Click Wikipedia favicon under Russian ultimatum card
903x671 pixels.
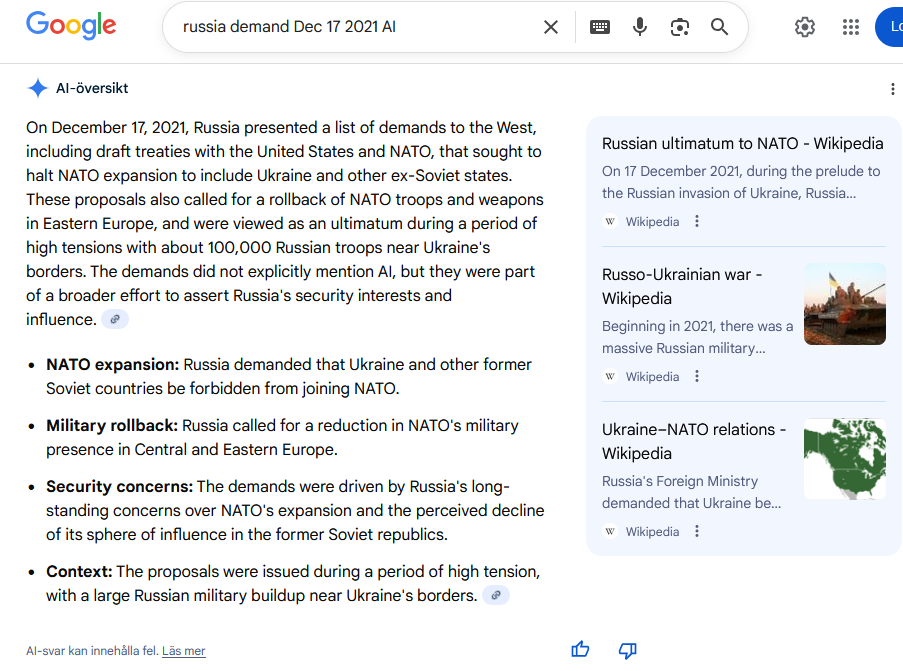pos(610,221)
